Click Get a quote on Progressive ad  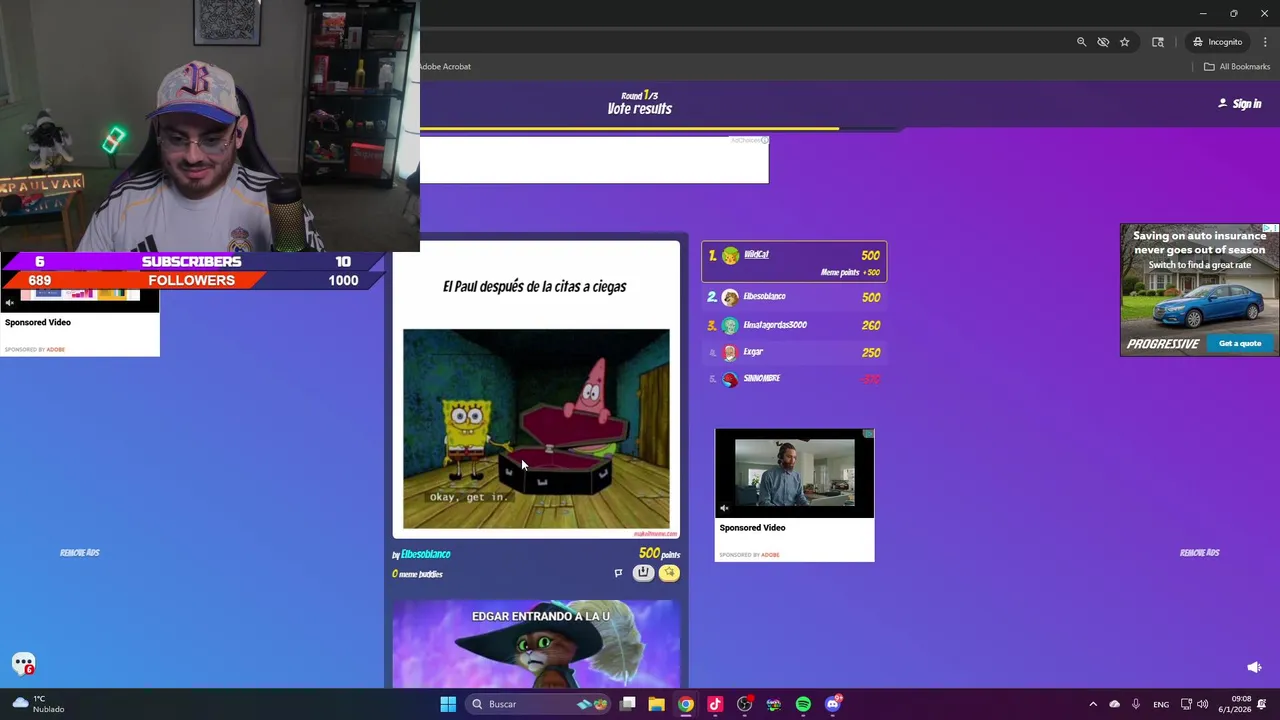1240,344
